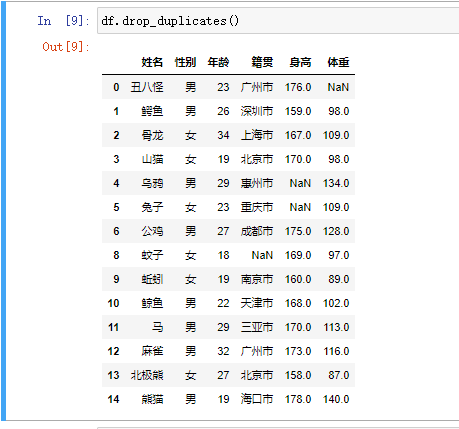Click the NaN height in 兔子 row
The width and height of the screenshot is (459, 429).
300,207
